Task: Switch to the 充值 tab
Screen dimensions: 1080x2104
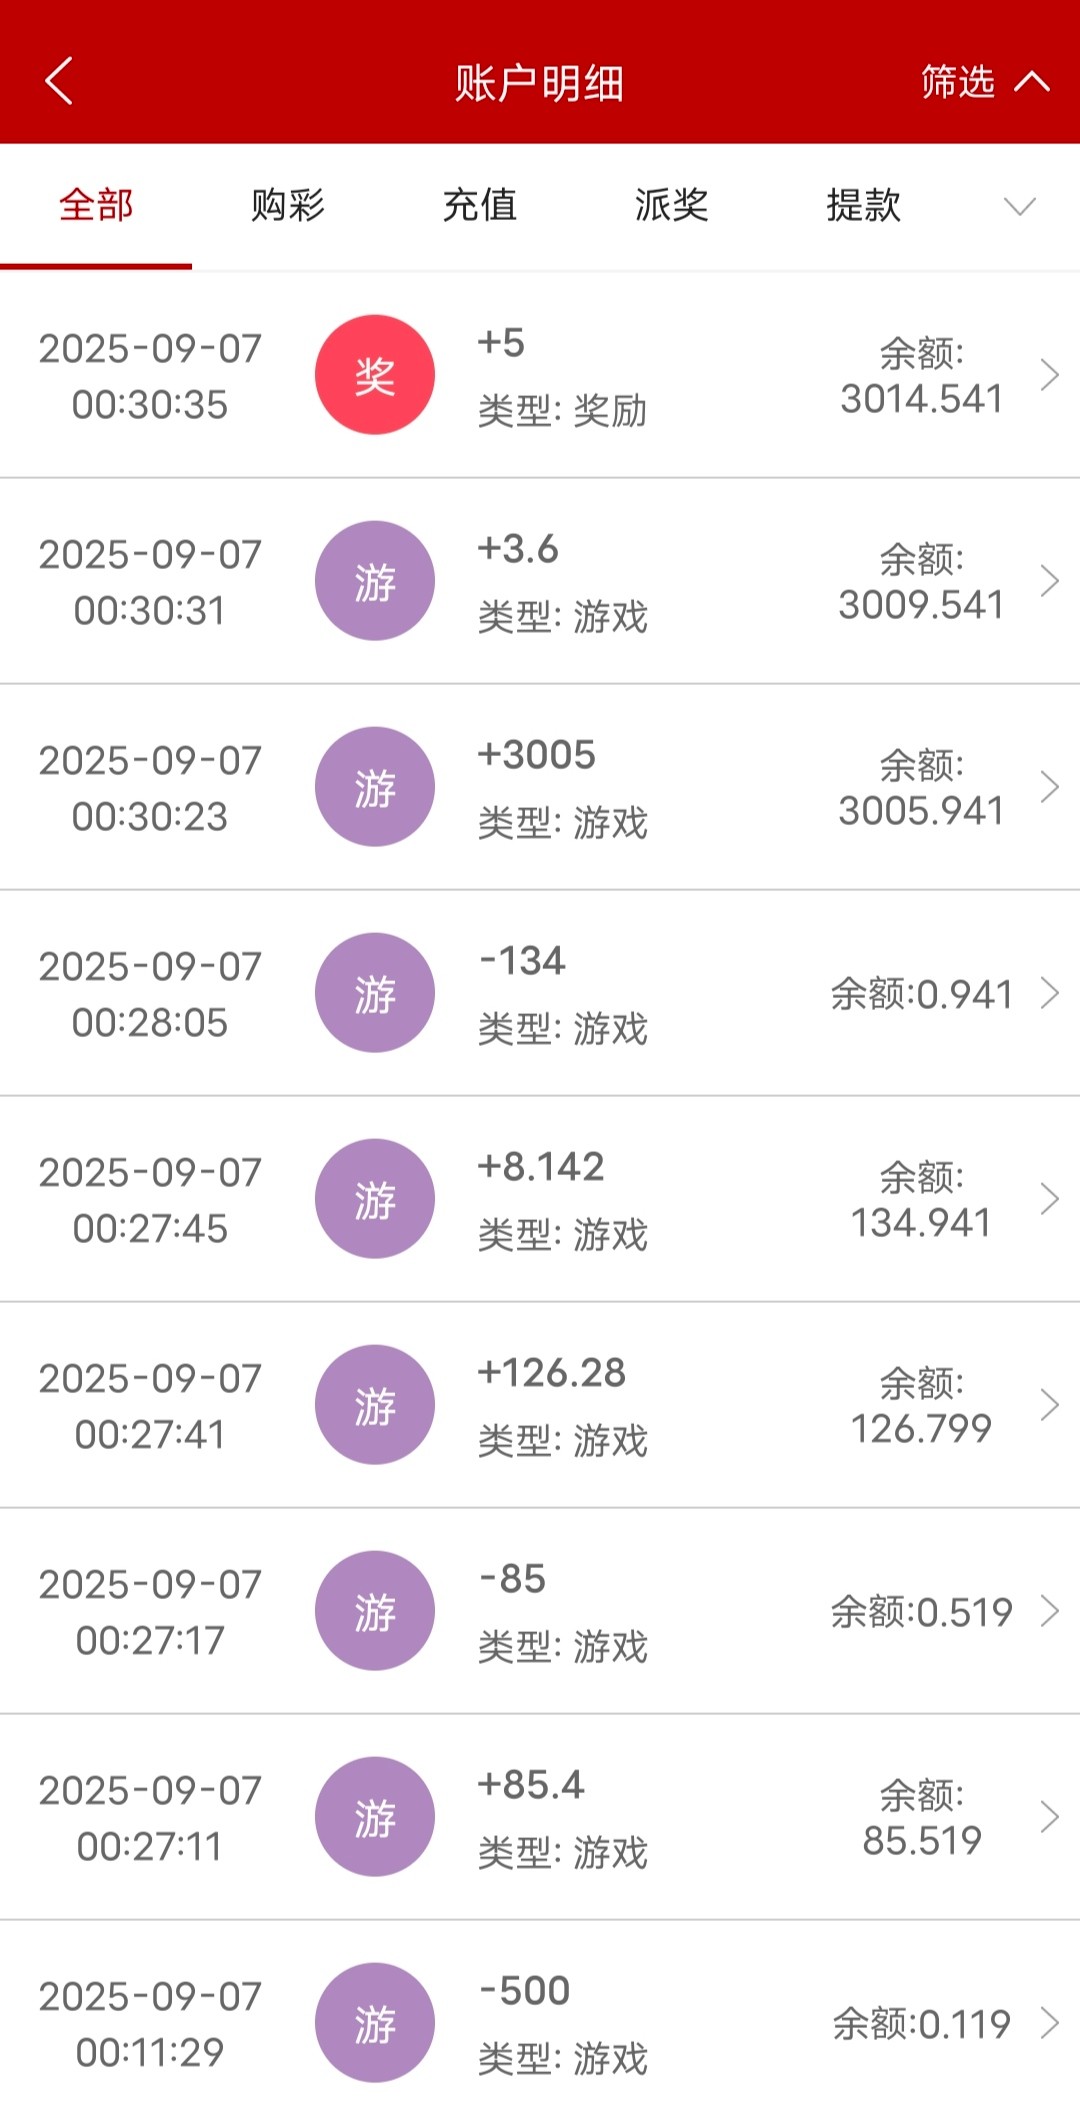Action: [480, 206]
